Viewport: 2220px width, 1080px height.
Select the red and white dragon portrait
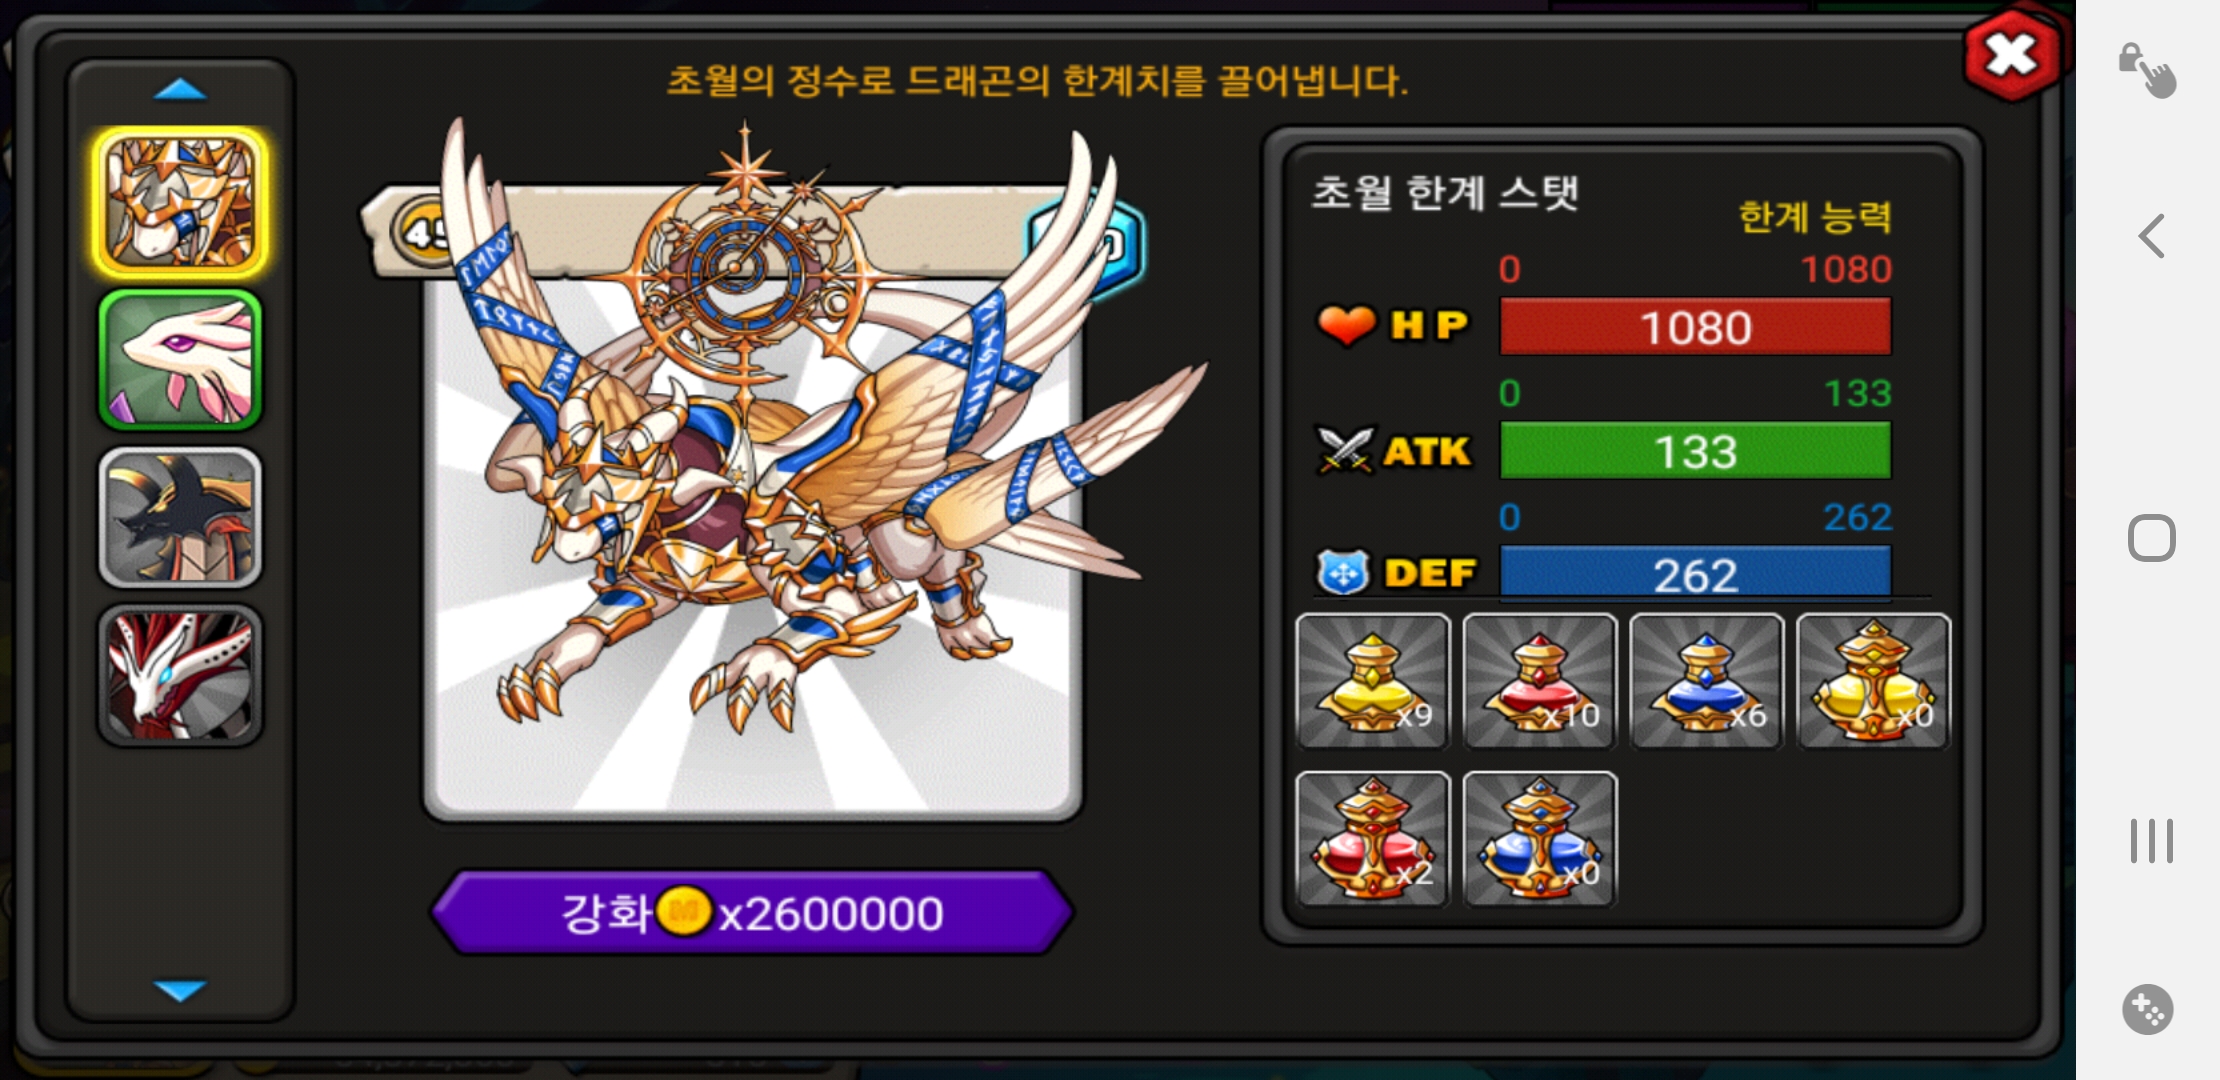point(180,675)
